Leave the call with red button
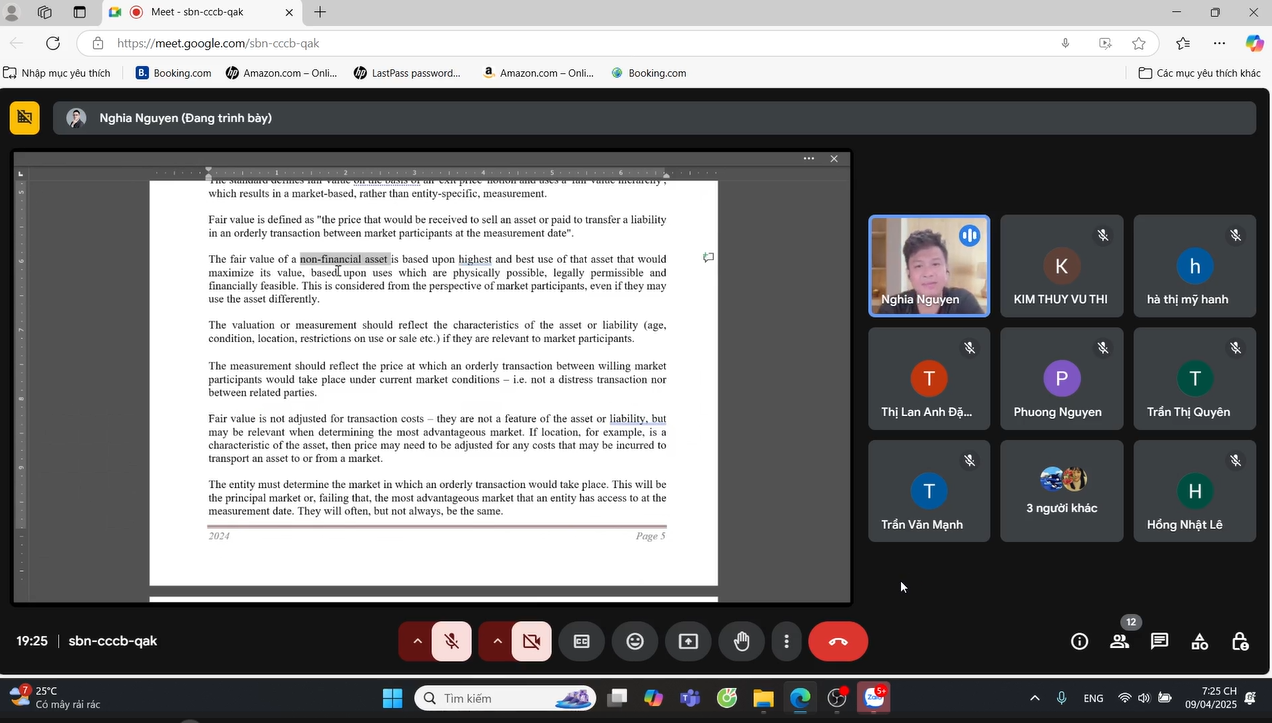Image resolution: width=1272 pixels, height=723 pixels. tap(838, 641)
